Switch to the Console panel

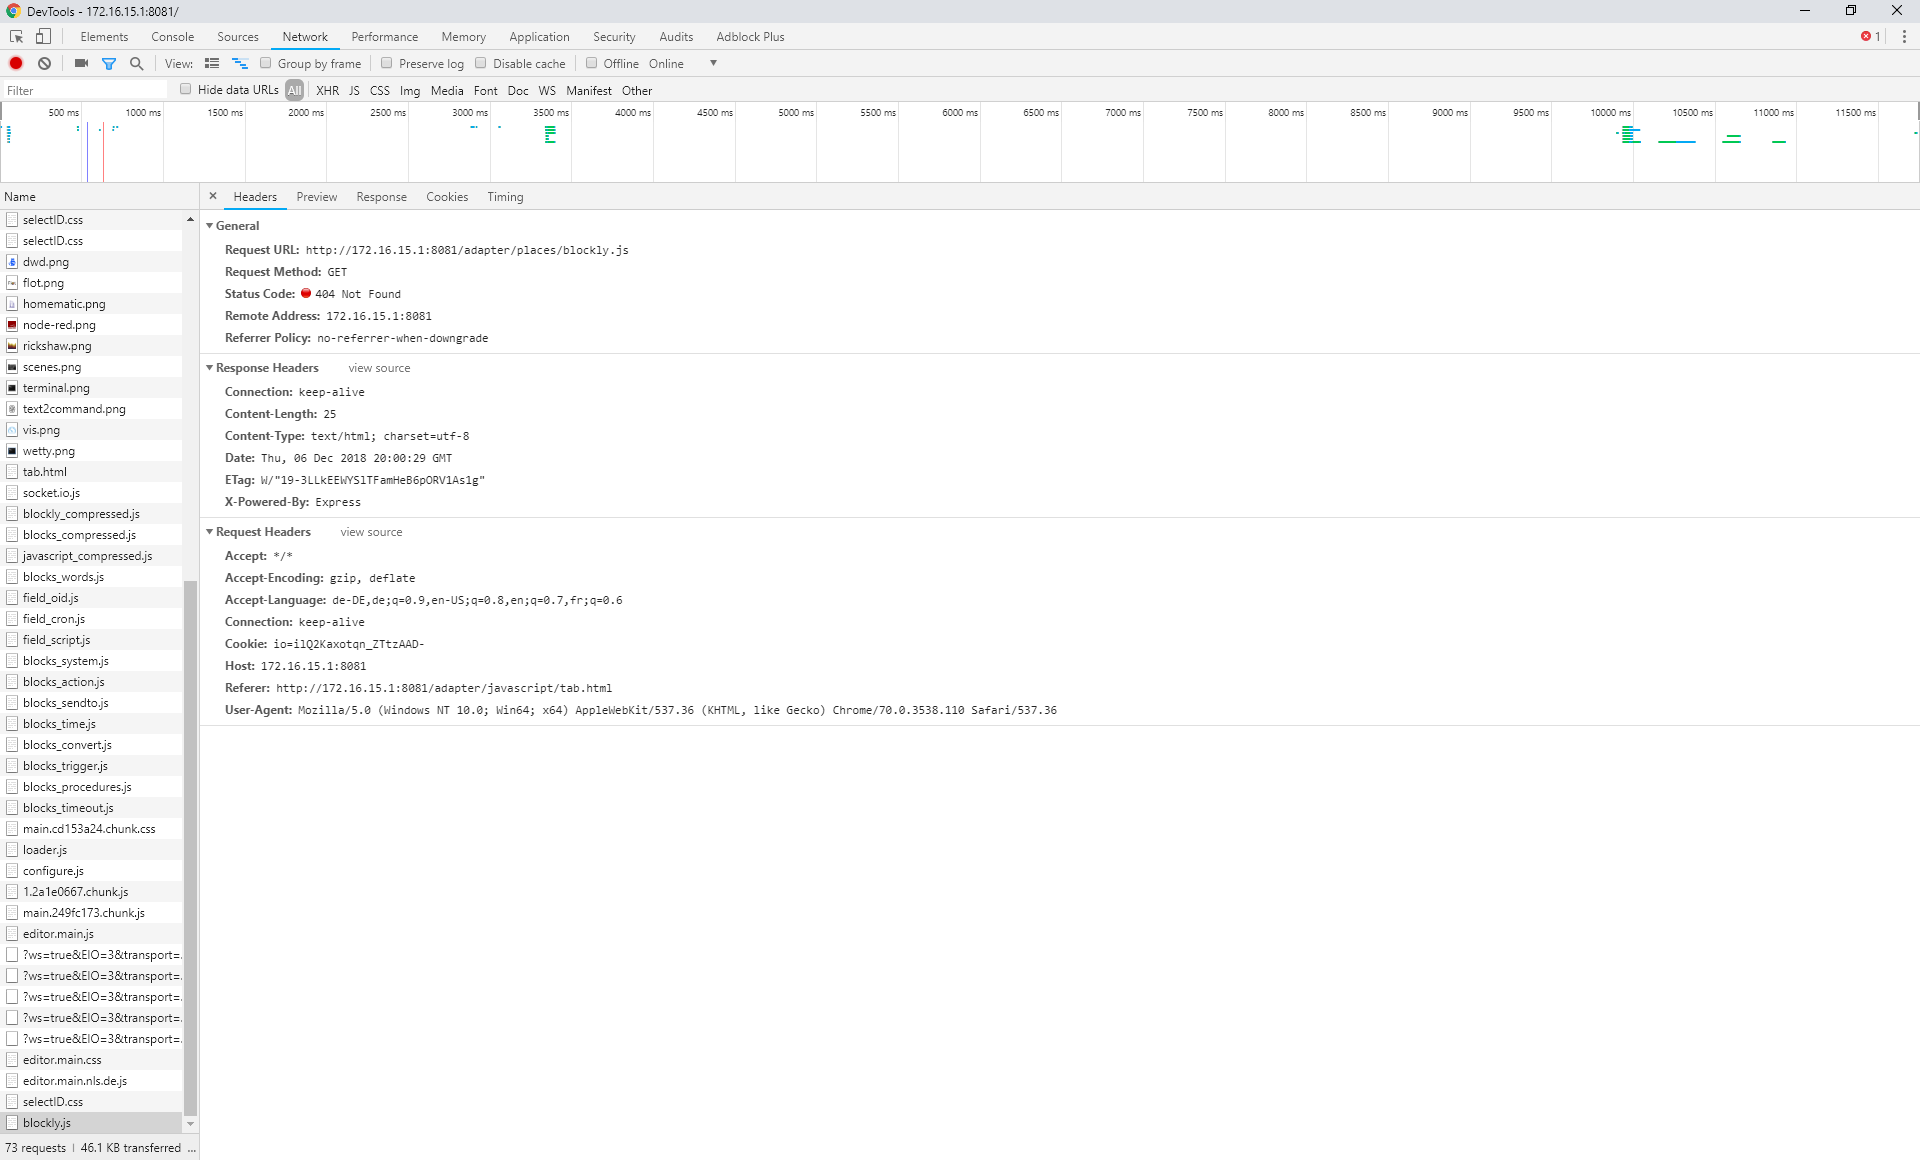coord(172,36)
